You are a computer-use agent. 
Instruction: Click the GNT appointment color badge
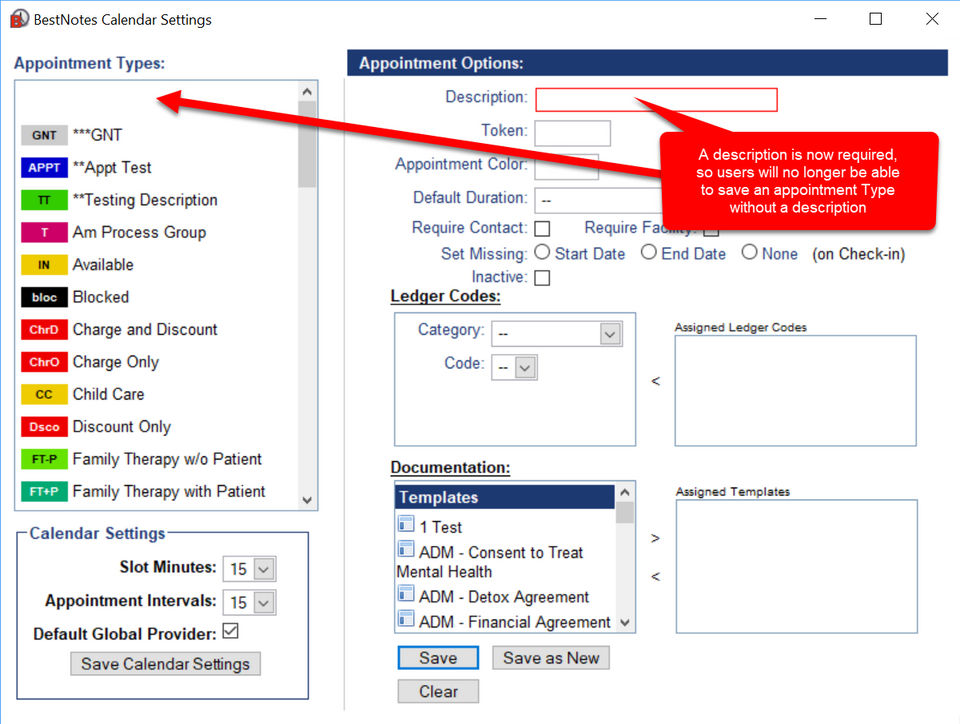(44, 135)
